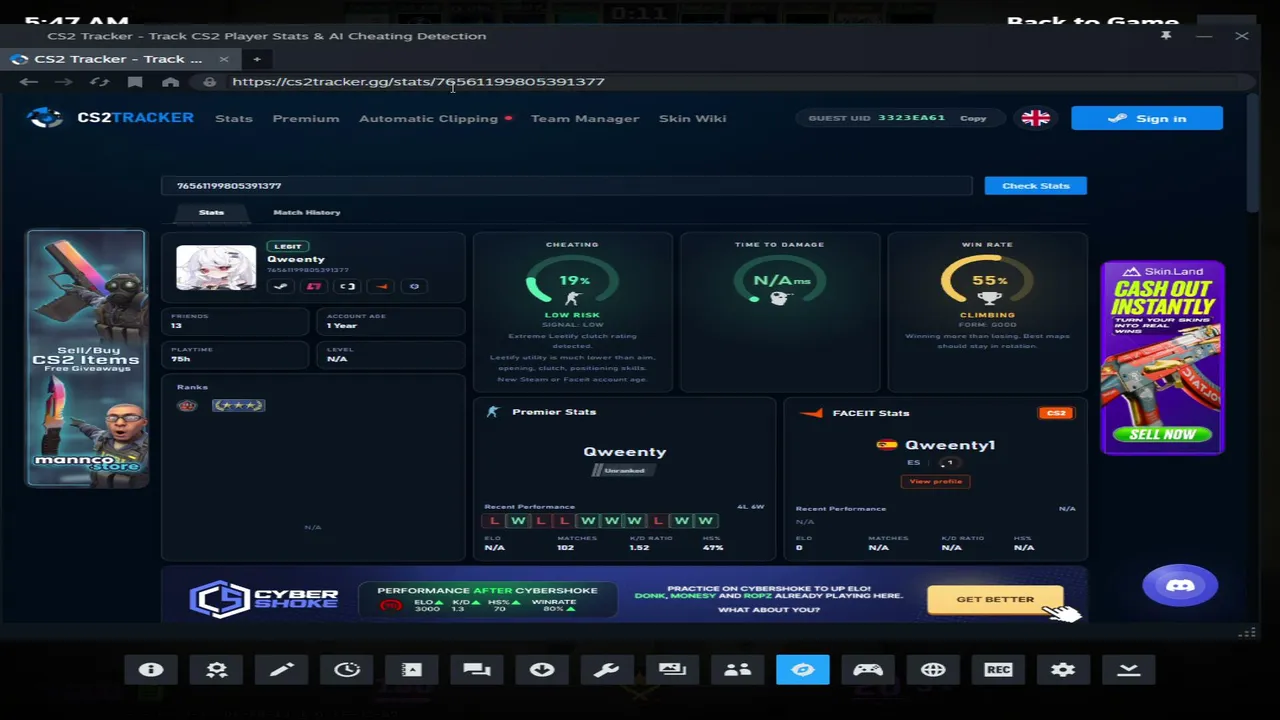This screenshot has height=720, width=1280.
Task: Open the gamepad controller icon in overlay bar
Action: pyautogui.click(x=868, y=670)
